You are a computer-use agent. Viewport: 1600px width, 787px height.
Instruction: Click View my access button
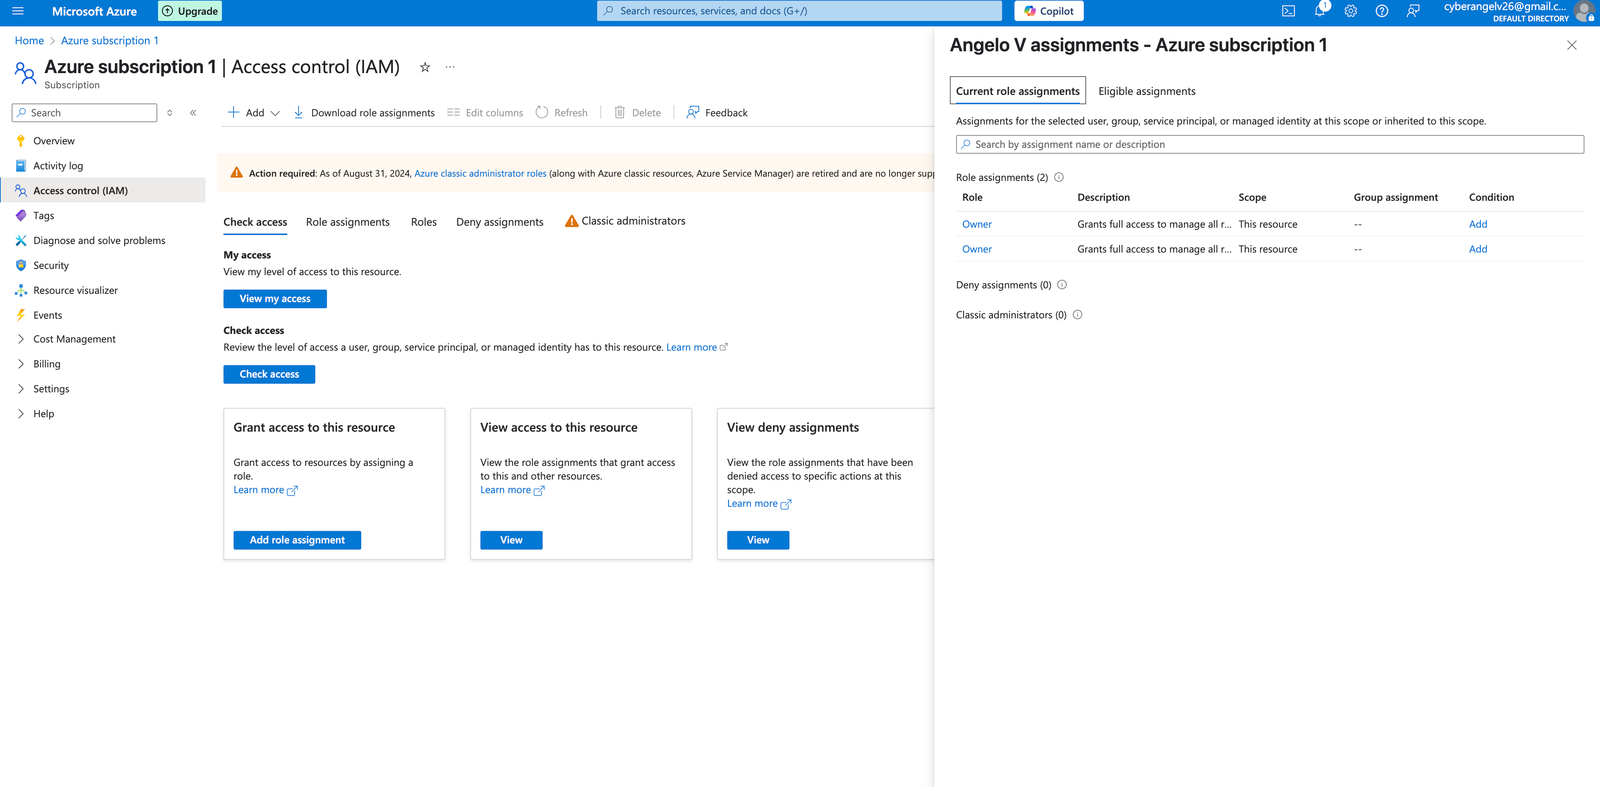(x=275, y=299)
